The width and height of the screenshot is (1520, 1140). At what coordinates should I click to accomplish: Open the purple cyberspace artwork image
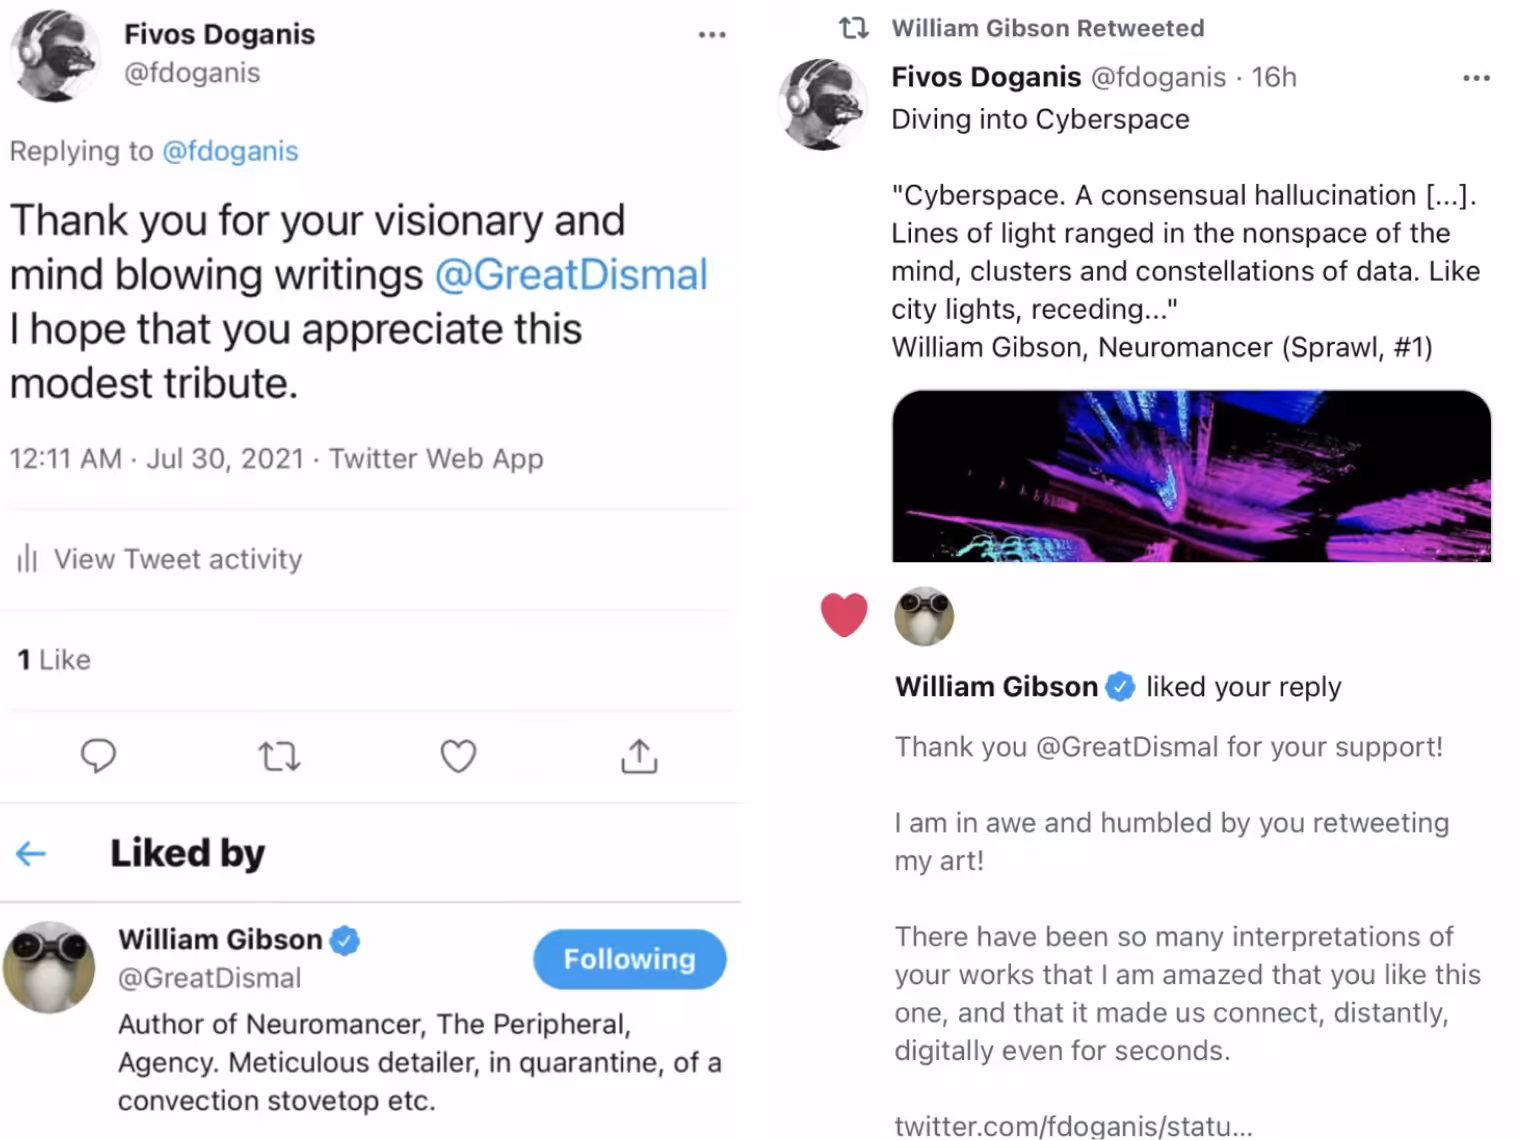1191,476
